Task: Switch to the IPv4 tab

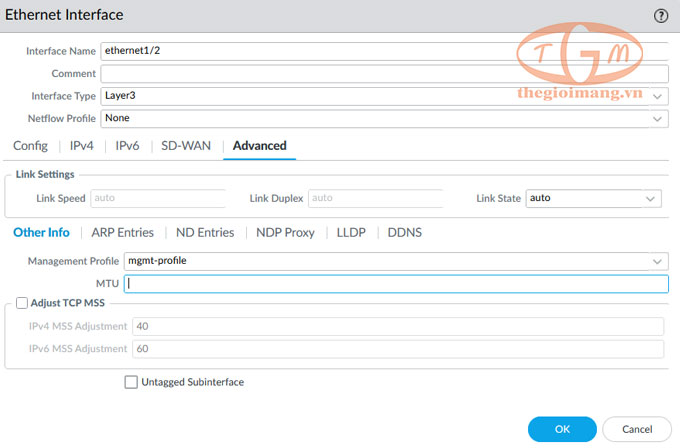Action: [x=82, y=146]
